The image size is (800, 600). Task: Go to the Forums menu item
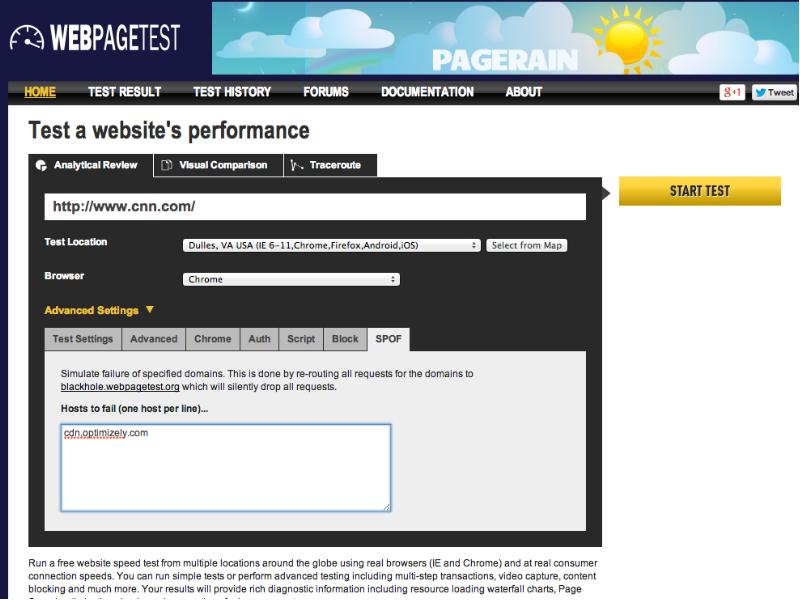326,92
